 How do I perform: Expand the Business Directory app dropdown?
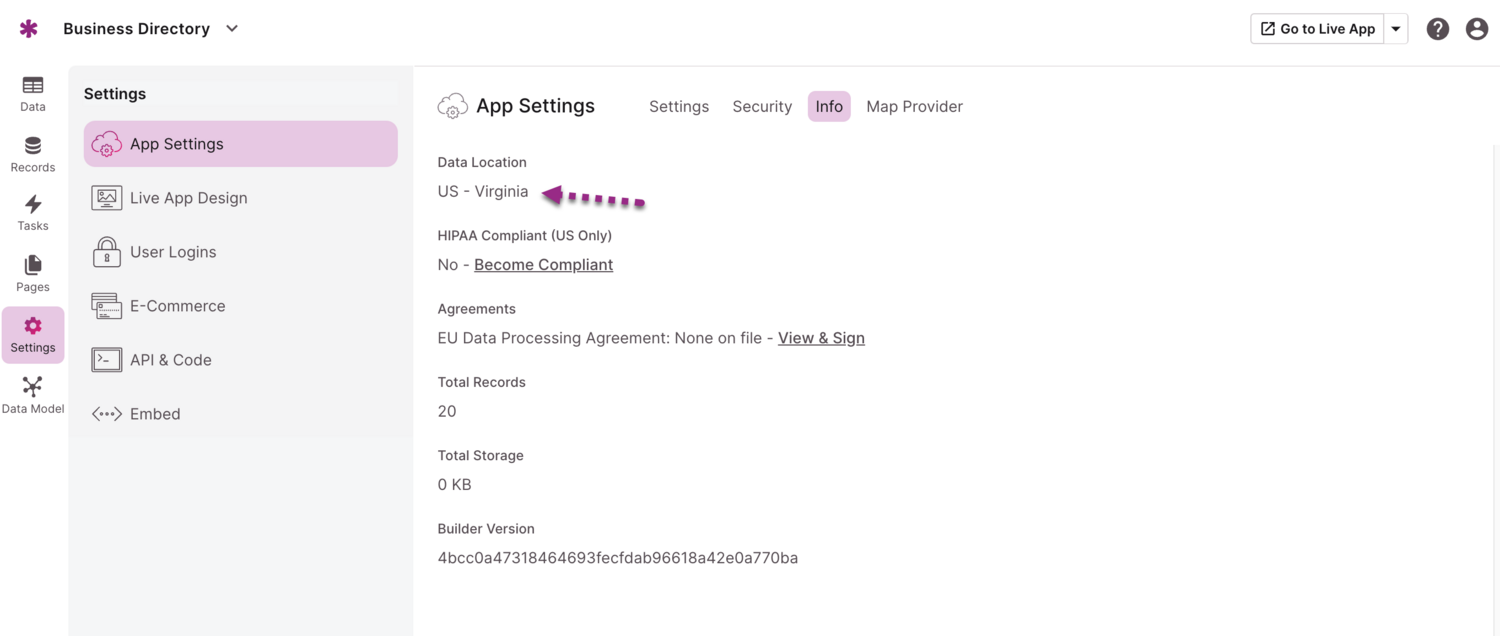point(232,29)
